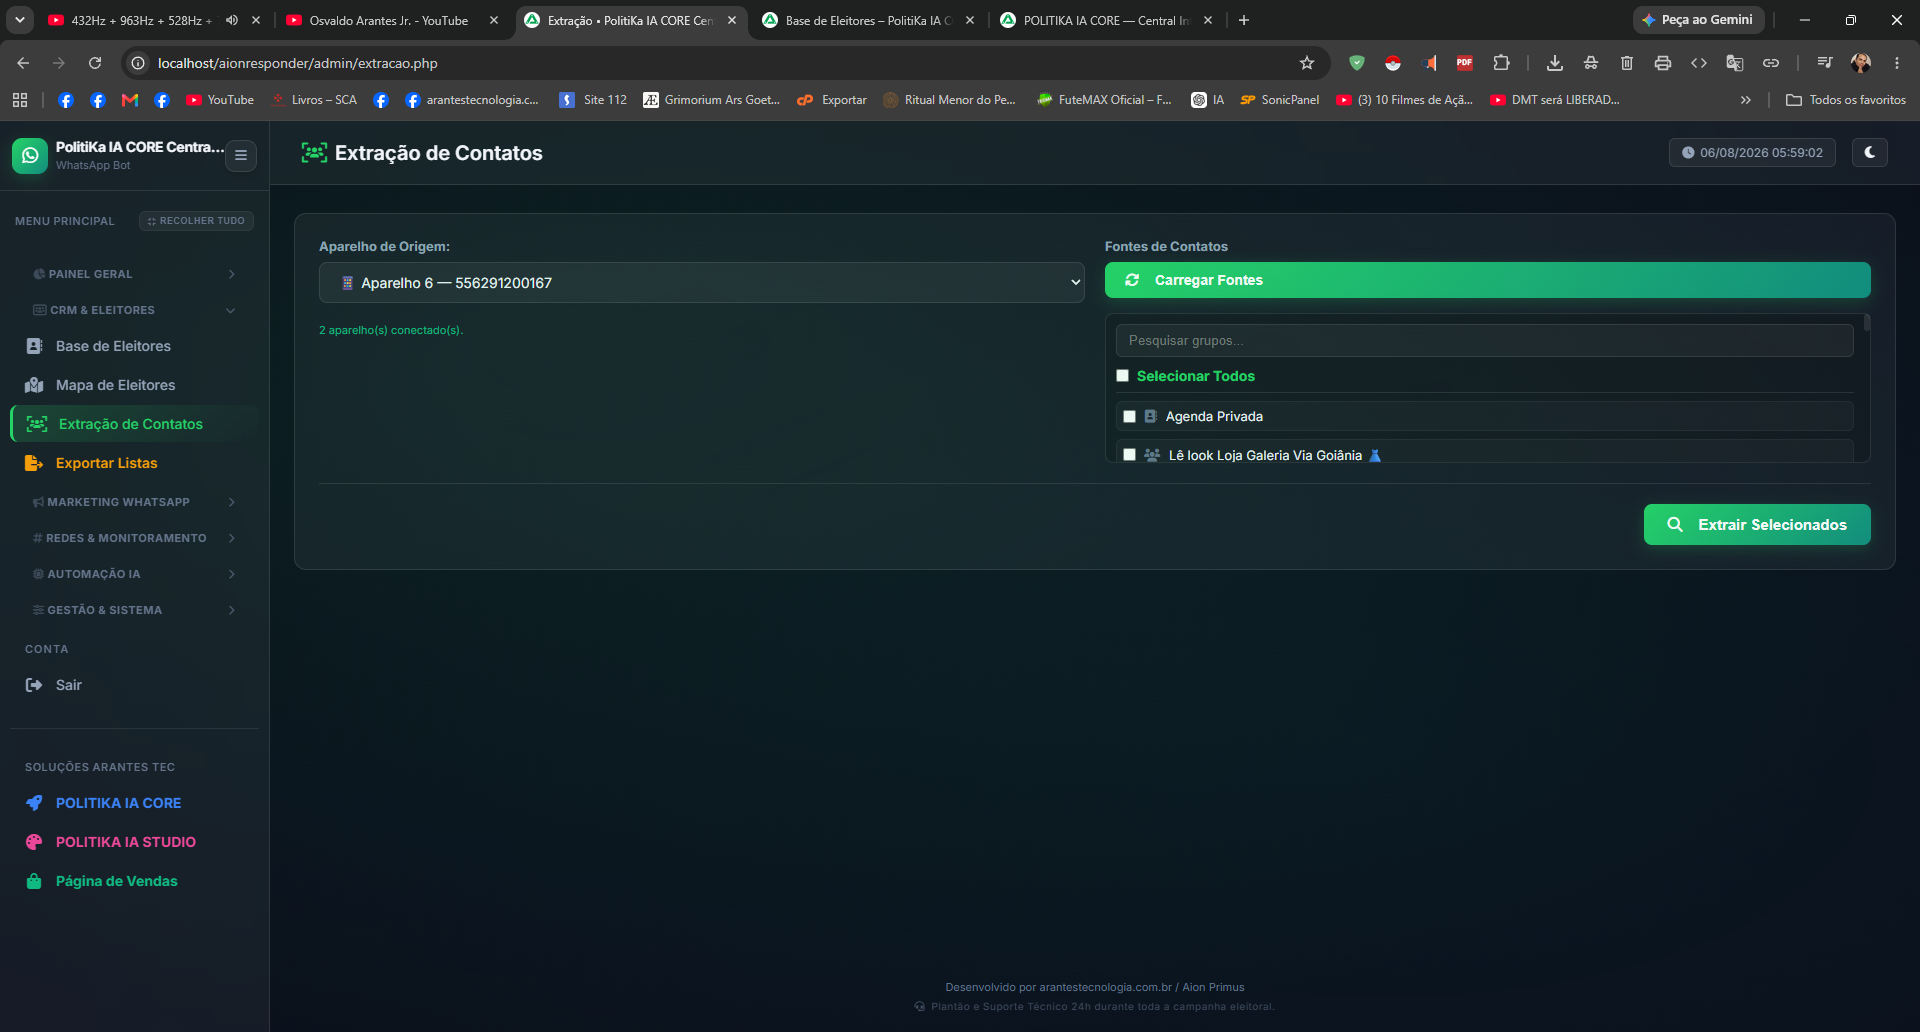Image resolution: width=1920 pixels, height=1032 pixels.
Task: Check Lê look Loja Galeria checkbox
Action: (1129, 455)
